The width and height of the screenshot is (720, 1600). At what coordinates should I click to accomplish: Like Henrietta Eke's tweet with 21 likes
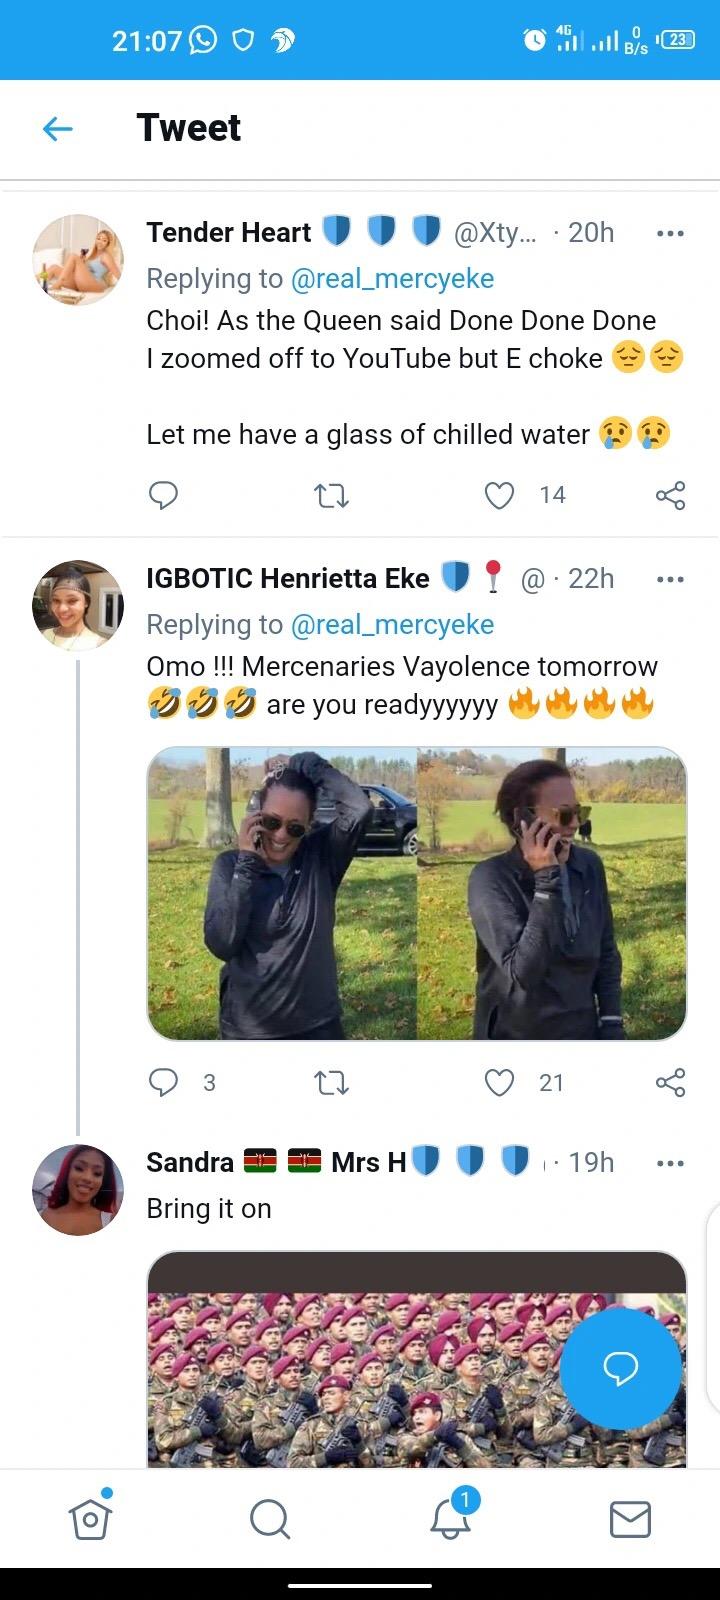499,1082
